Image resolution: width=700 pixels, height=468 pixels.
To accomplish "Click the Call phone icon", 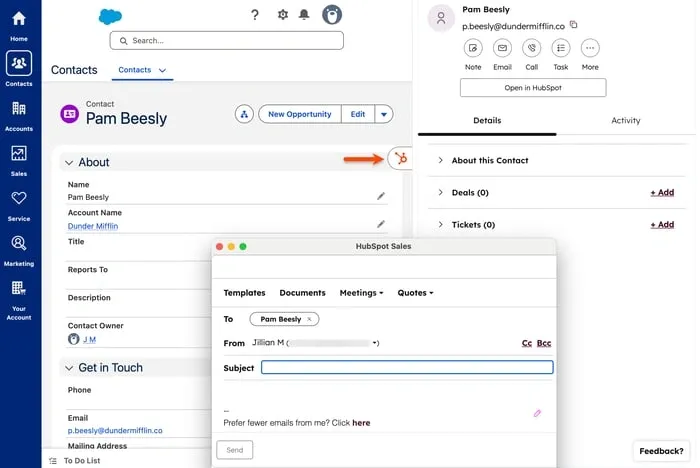I will point(531,48).
